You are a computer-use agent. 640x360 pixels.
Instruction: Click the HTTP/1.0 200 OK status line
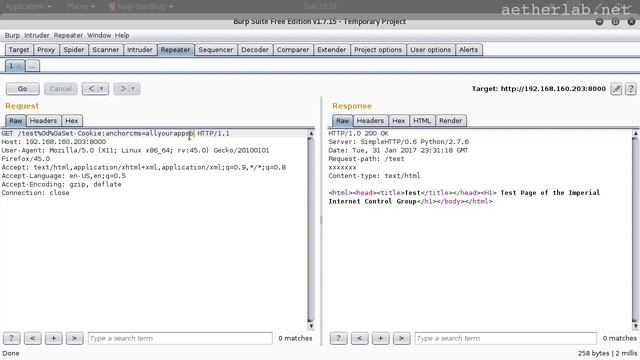pos(358,133)
